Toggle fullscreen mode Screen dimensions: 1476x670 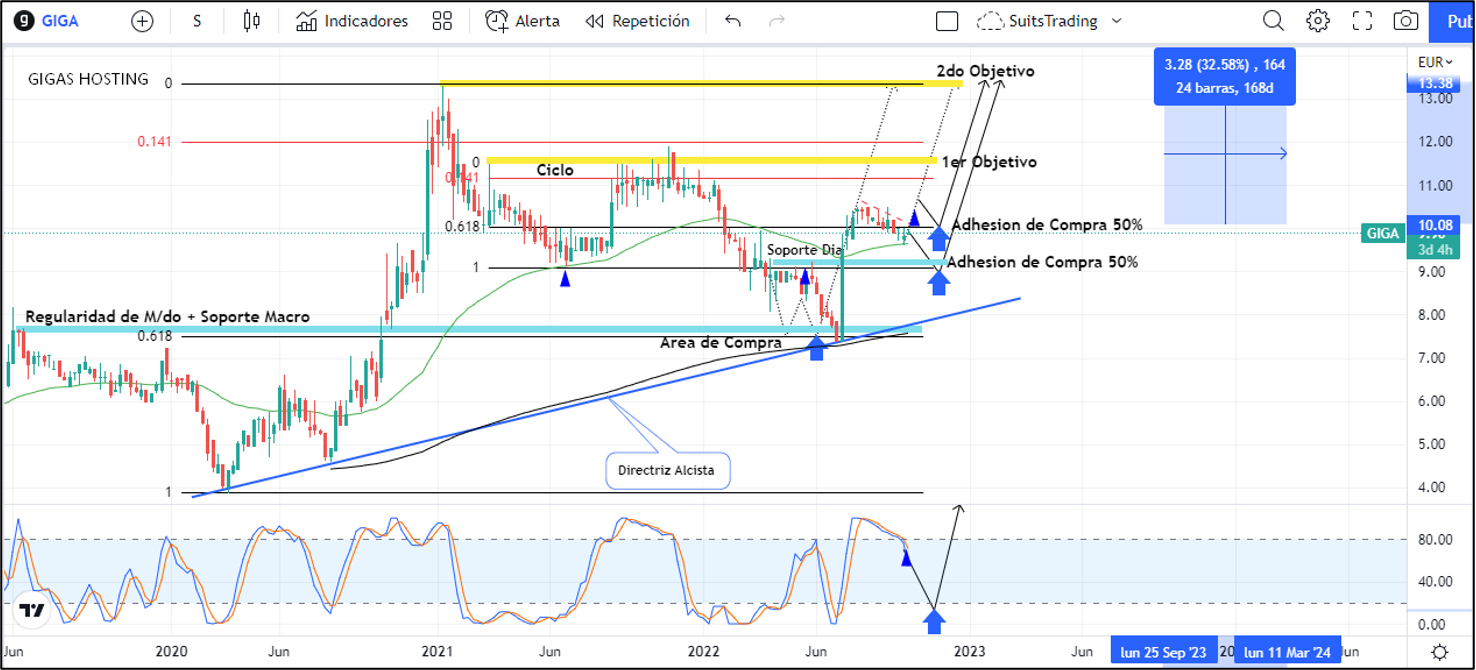(x=1362, y=21)
